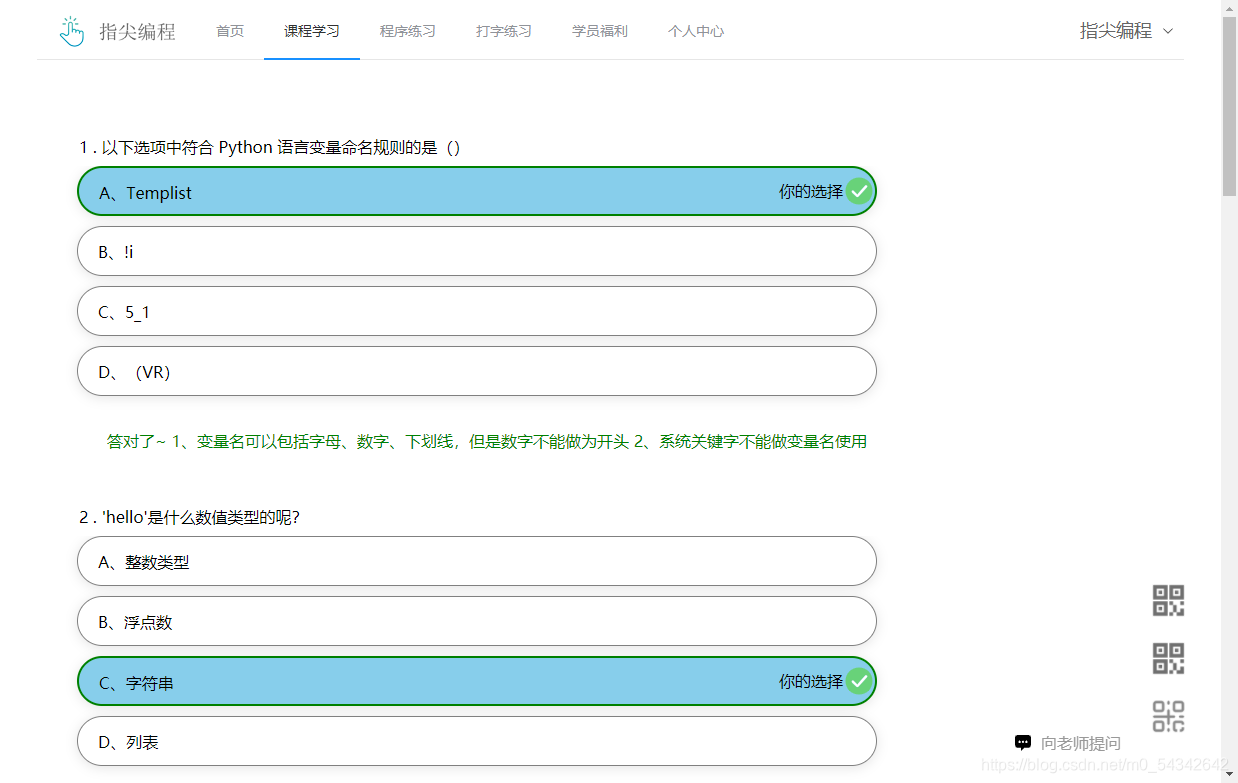The width and height of the screenshot is (1238, 783).
Task: Click the 指尖编程 hand logo icon
Action: pos(72,31)
